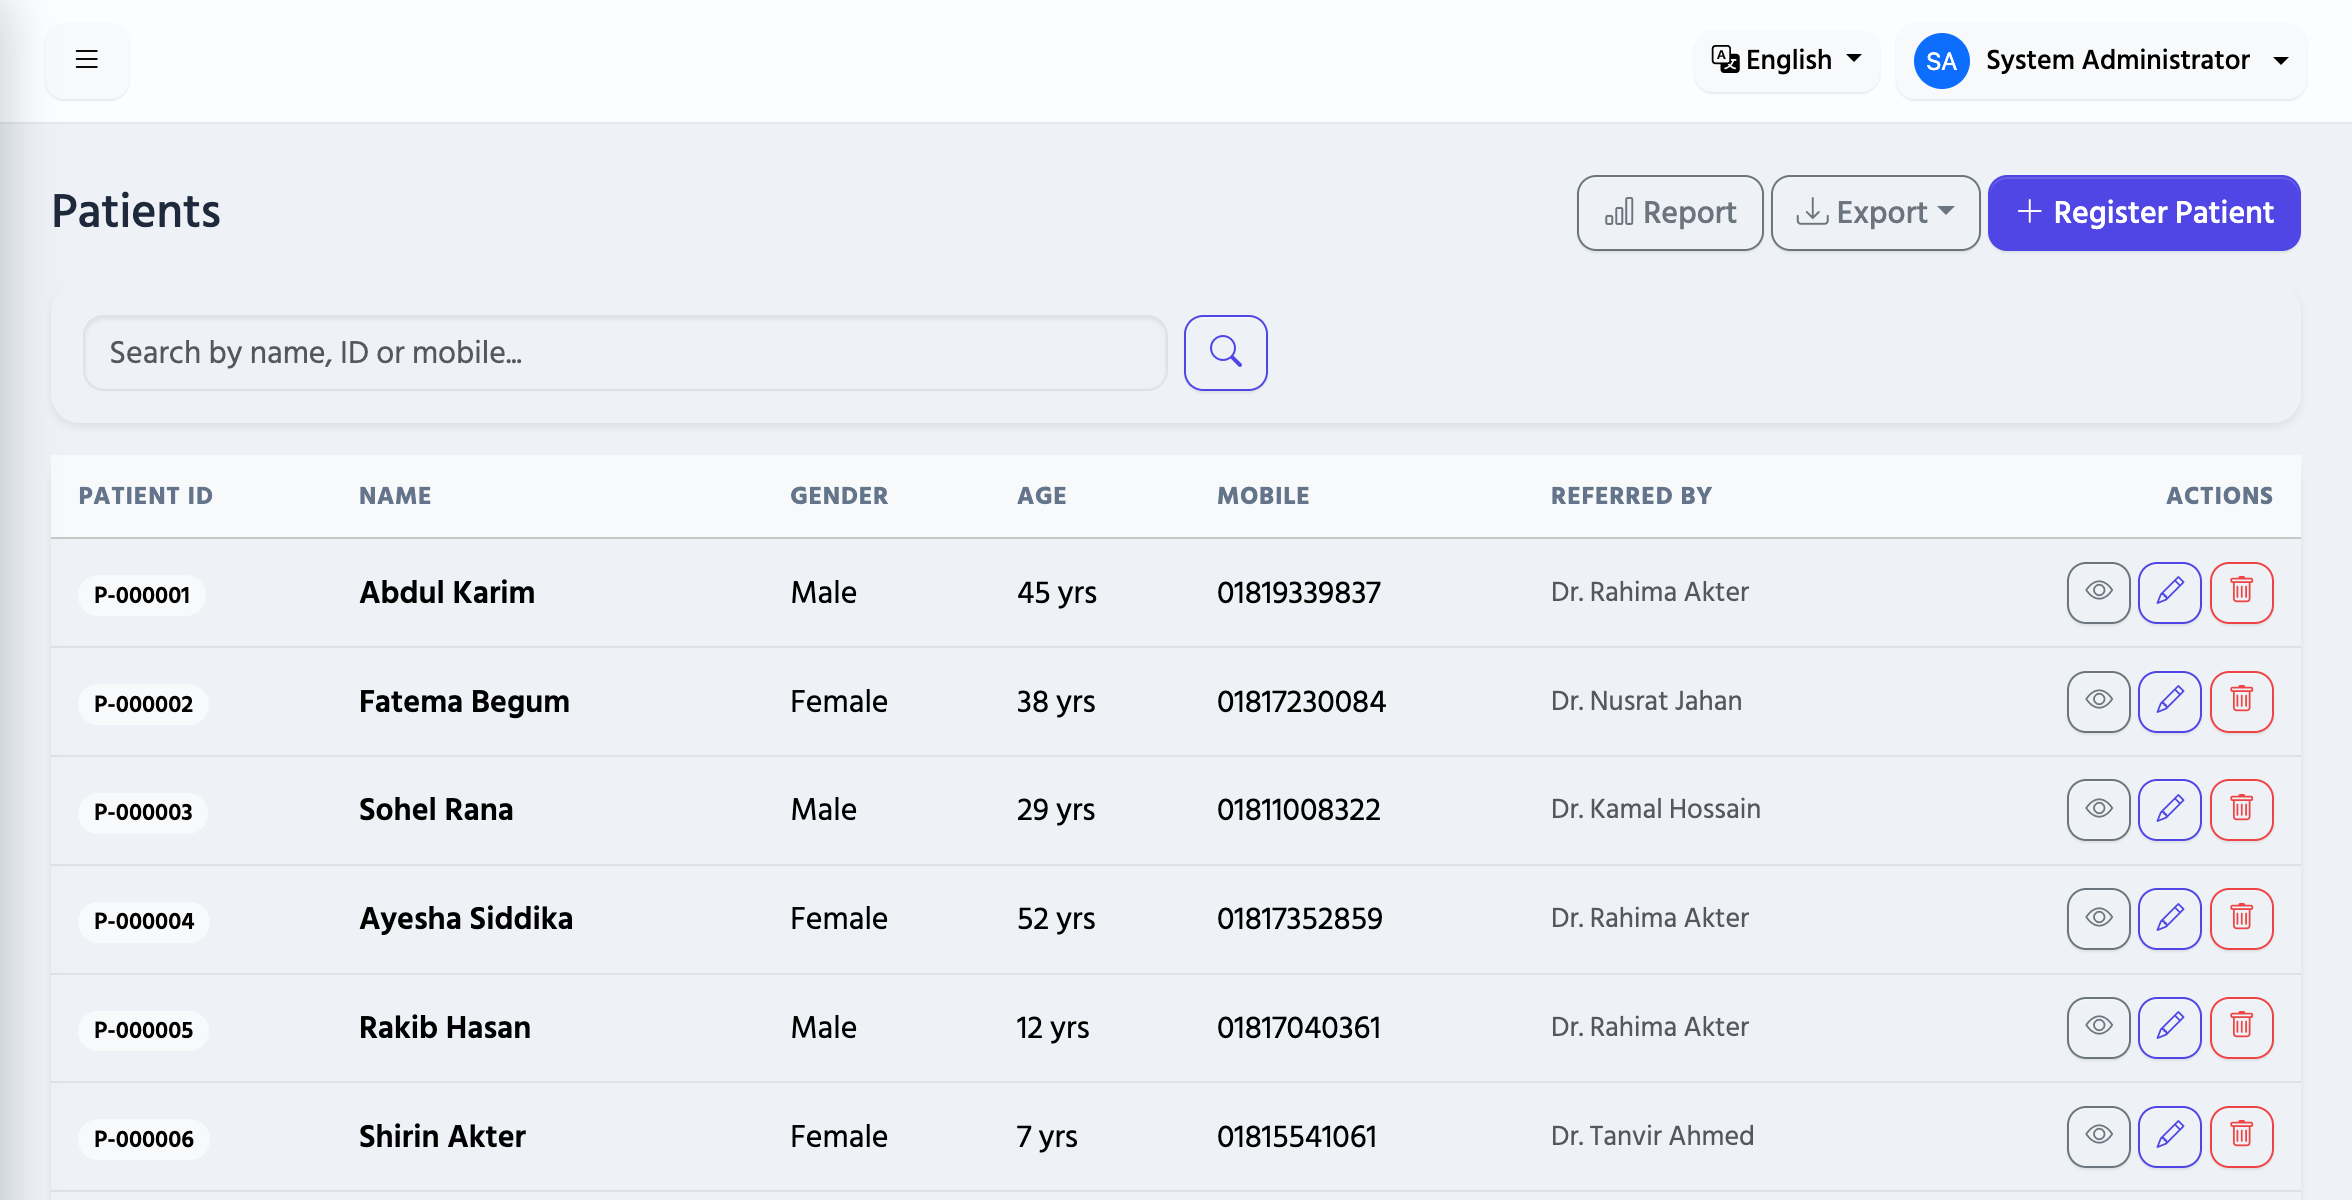Screen dimensions: 2352x1200
Task: Click patient ID badge P-000003
Action: pyautogui.click(x=143, y=812)
